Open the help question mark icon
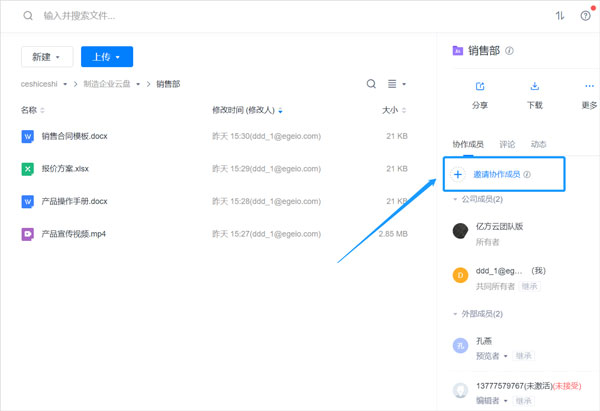Viewport: 600px width, 411px height. [585, 16]
